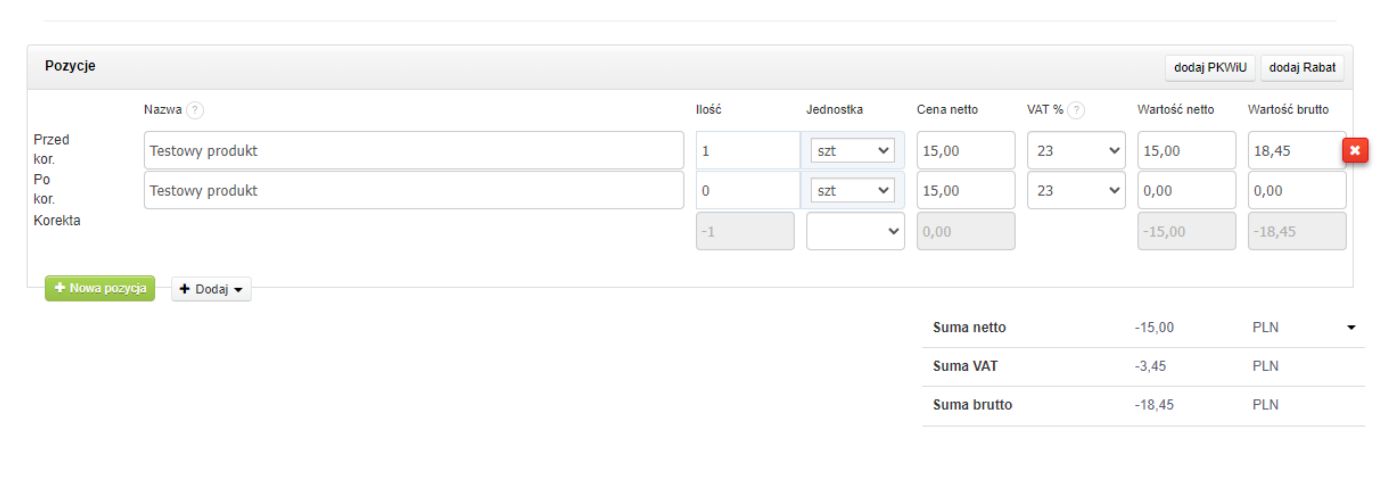Image resolution: width=1396 pixels, height=489 pixels.
Task: Open the Dodaj dropdown button
Action: point(211,289)
